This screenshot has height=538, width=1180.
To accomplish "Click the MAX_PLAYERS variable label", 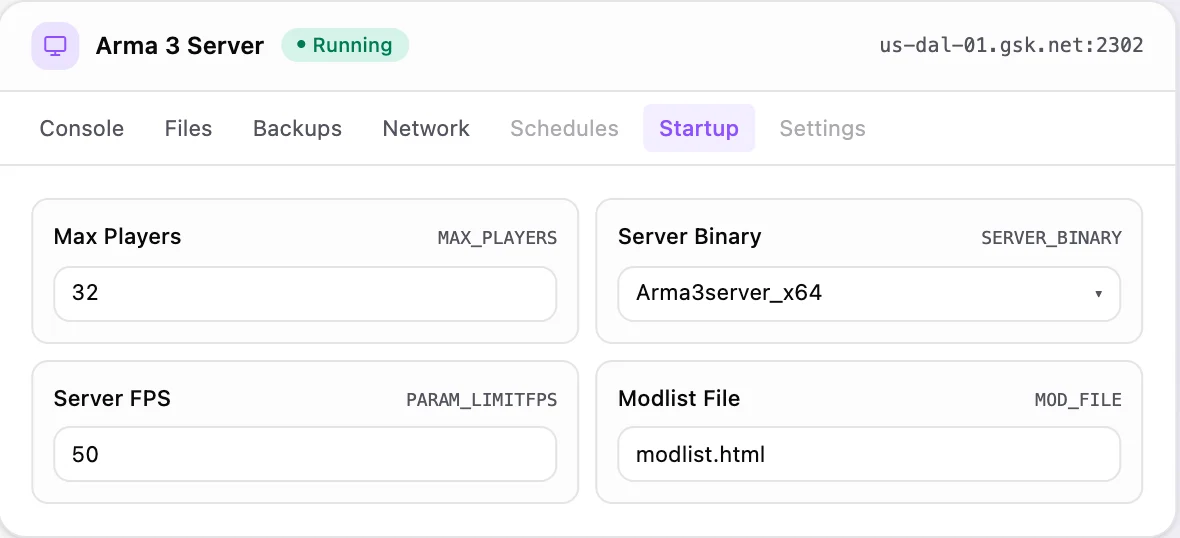I will [497, 238].
